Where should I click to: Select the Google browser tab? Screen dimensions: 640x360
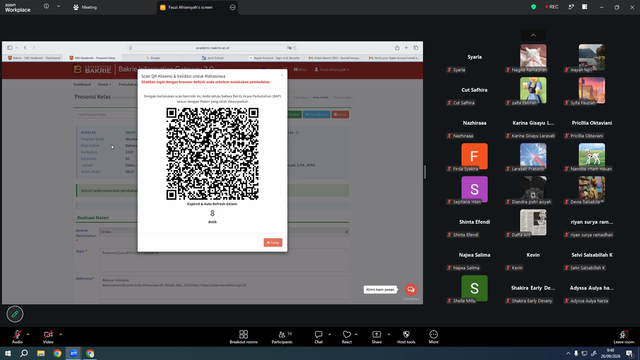click(153, 58)
